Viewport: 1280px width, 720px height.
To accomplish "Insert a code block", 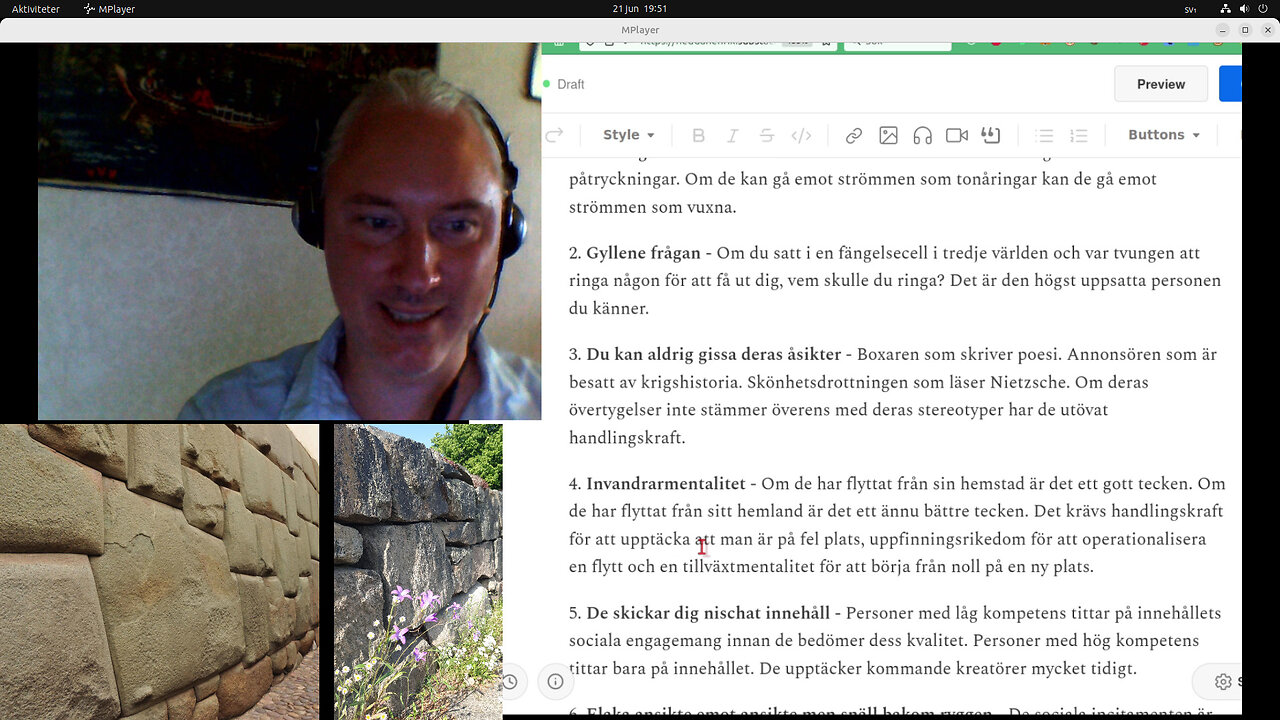I will (801, 135).
